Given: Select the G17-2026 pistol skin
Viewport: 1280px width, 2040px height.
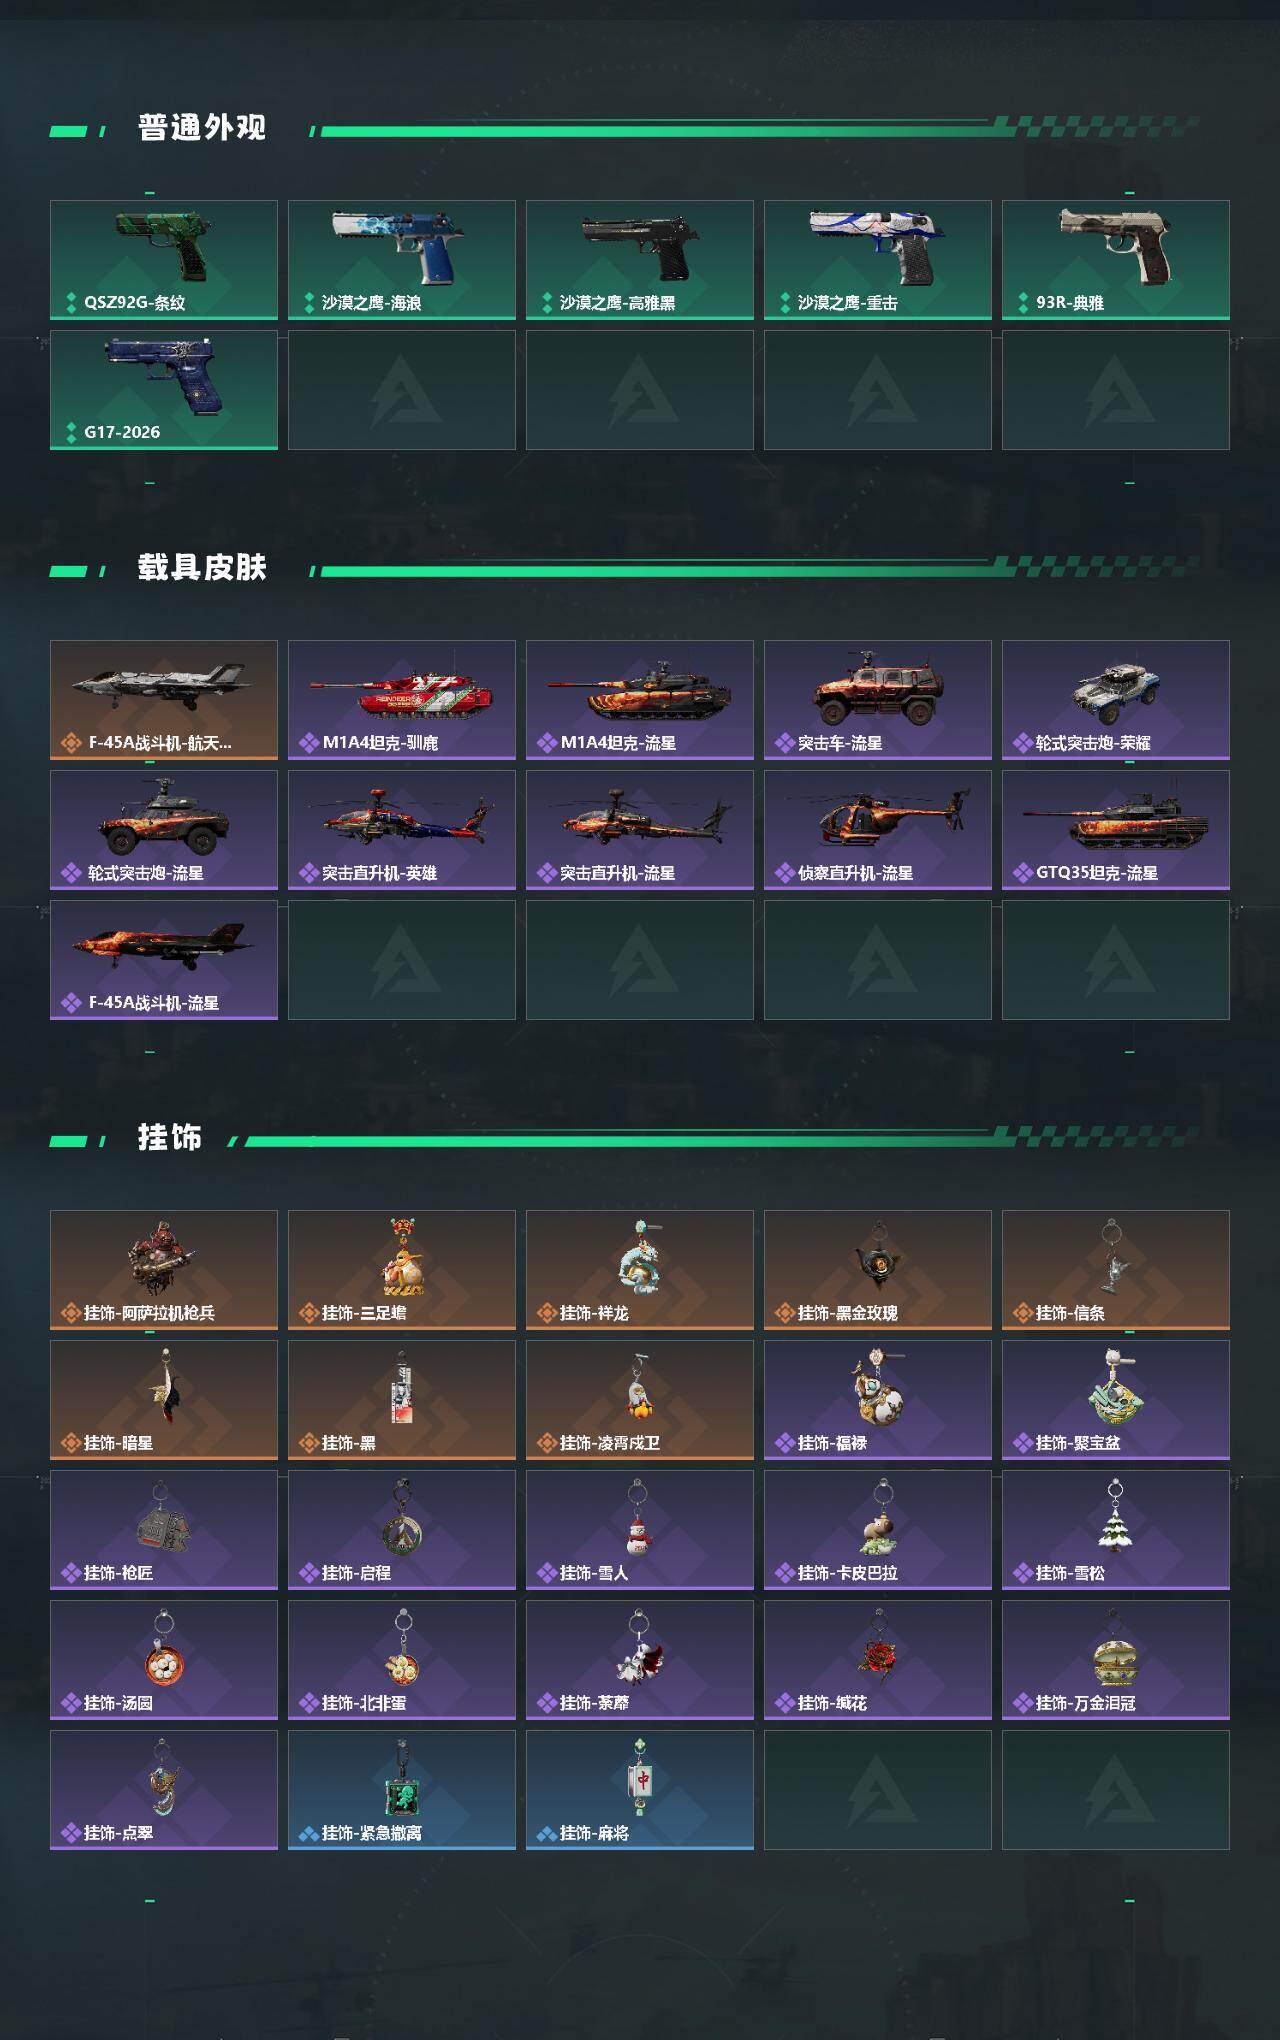Looking at the screenshot, I should pyautogui.click(x=164, y=390).
